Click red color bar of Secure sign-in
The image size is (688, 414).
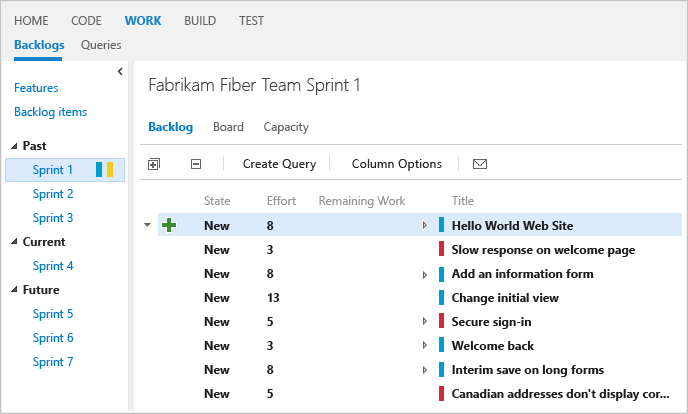point(441,321)
